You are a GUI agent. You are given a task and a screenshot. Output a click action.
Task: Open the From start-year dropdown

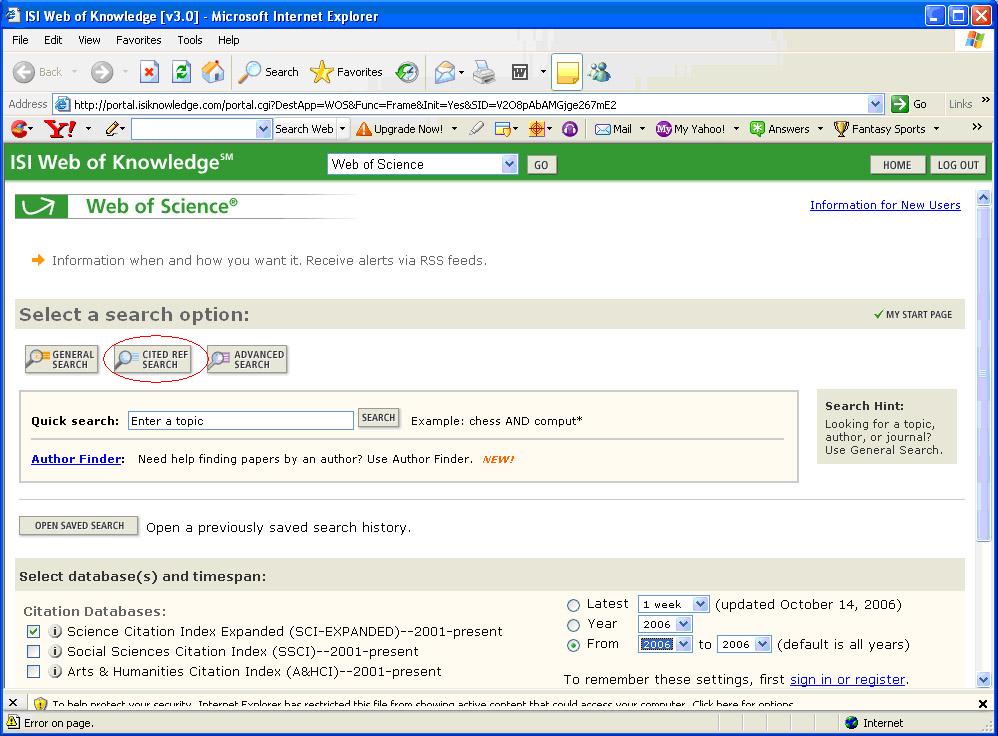pyautogui.click(x=684, y=644)
